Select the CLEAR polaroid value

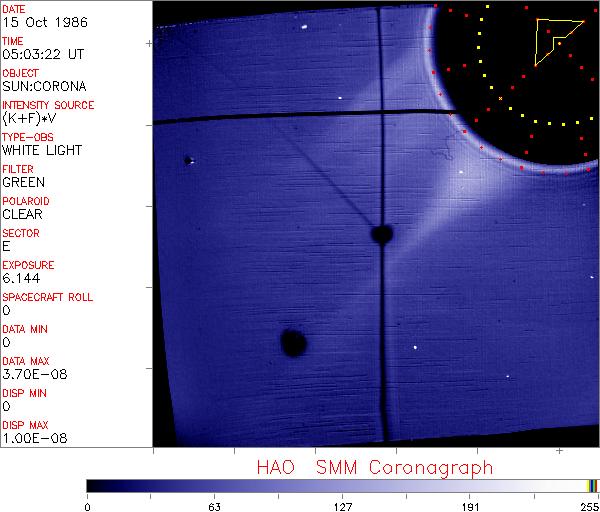(23, 214)
